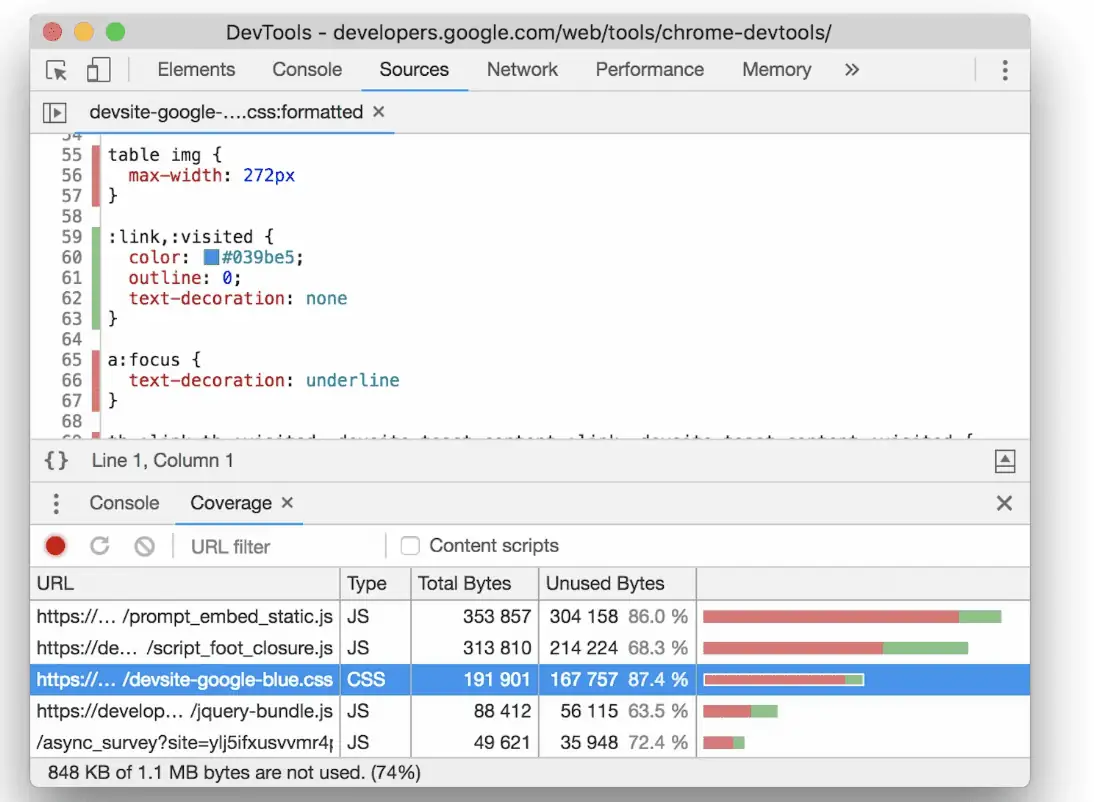Select the Memory panel tab
The image size is (1094, 802).
pyautogui.click(x=776, y=70)
